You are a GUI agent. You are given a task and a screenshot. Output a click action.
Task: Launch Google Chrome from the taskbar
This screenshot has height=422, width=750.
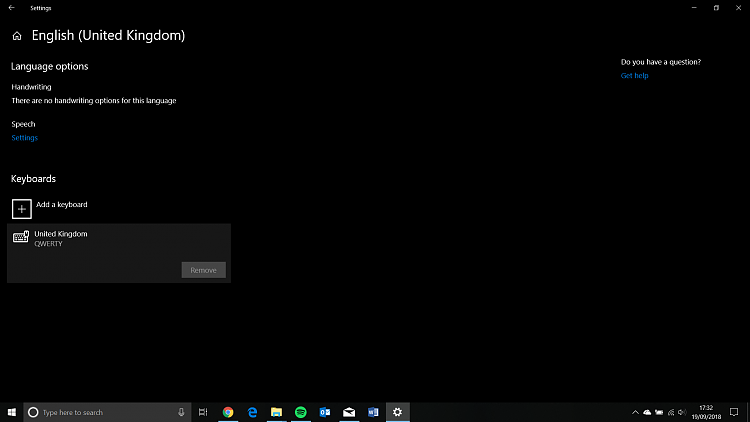tap(228, 412)
